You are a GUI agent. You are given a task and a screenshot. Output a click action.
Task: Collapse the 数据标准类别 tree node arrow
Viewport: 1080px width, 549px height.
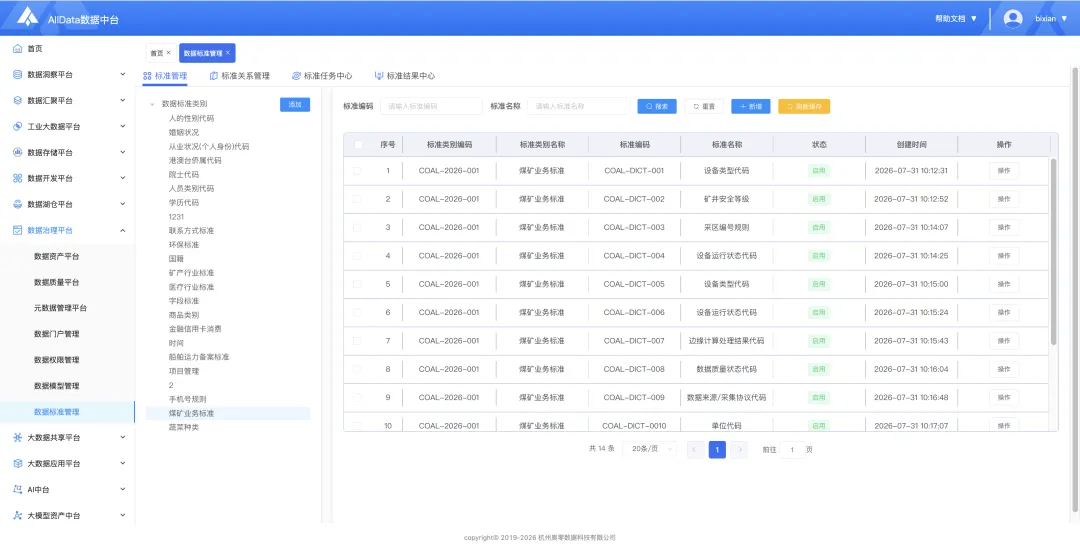pos(152,105)
